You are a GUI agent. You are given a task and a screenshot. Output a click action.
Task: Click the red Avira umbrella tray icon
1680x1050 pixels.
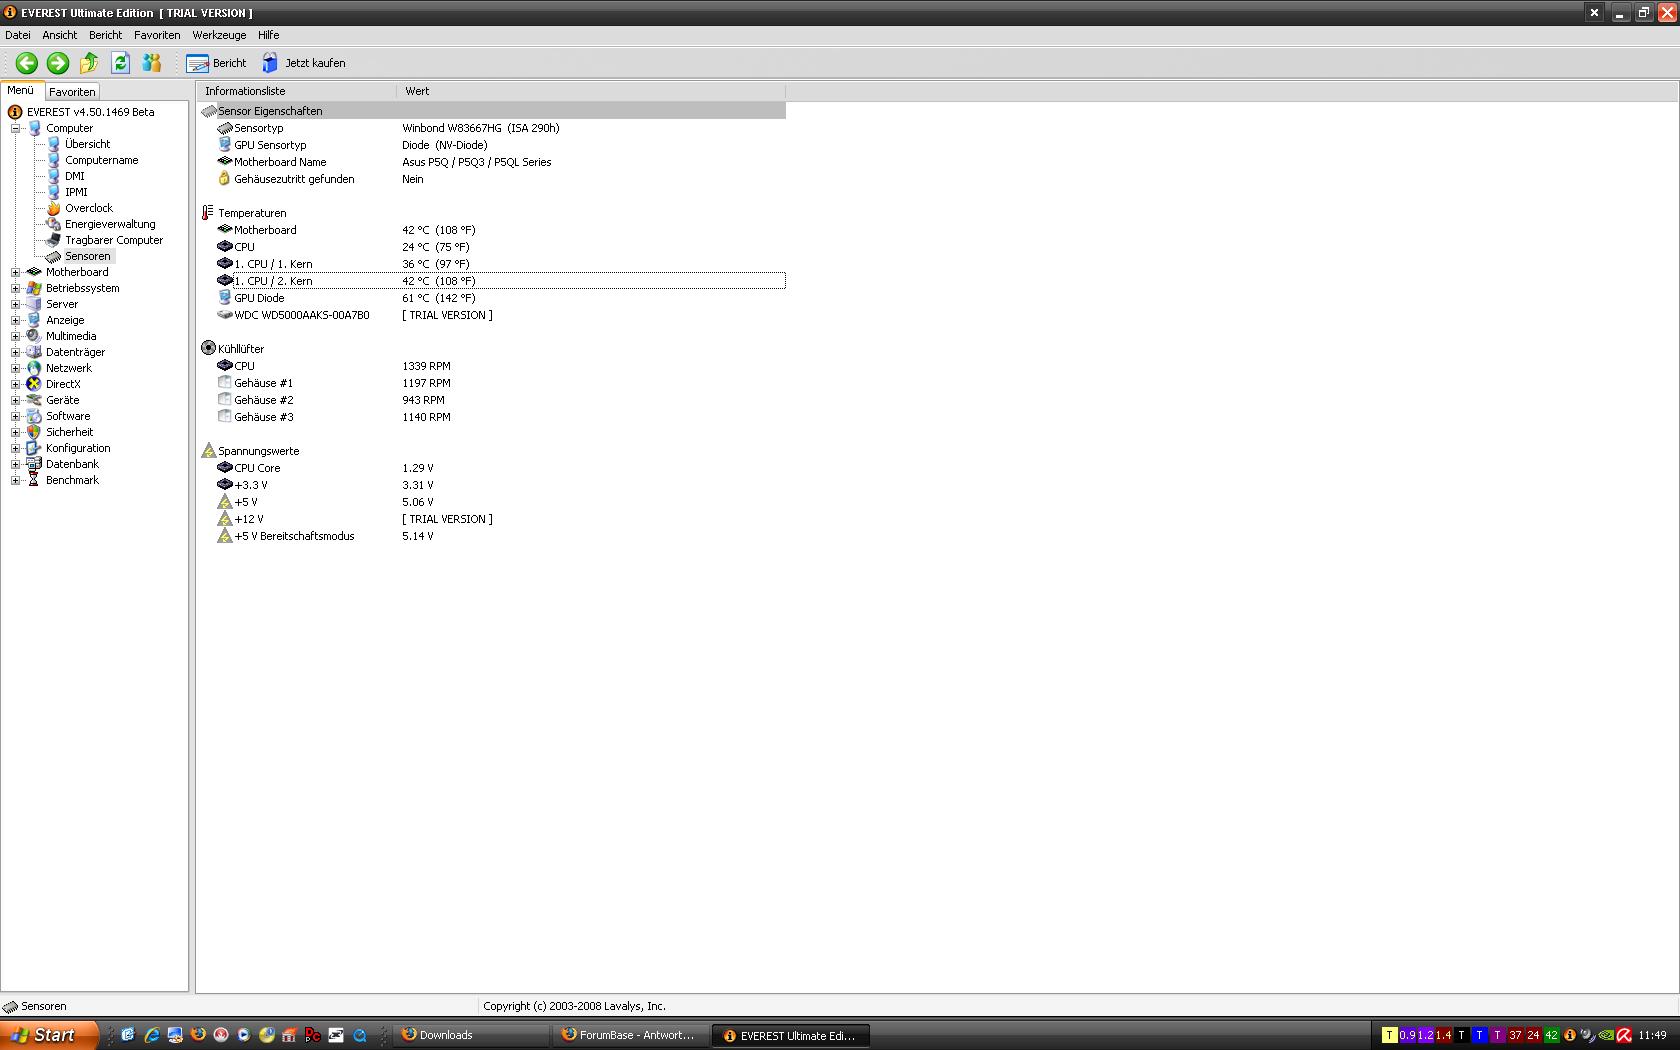[x=1624, y=1035]
